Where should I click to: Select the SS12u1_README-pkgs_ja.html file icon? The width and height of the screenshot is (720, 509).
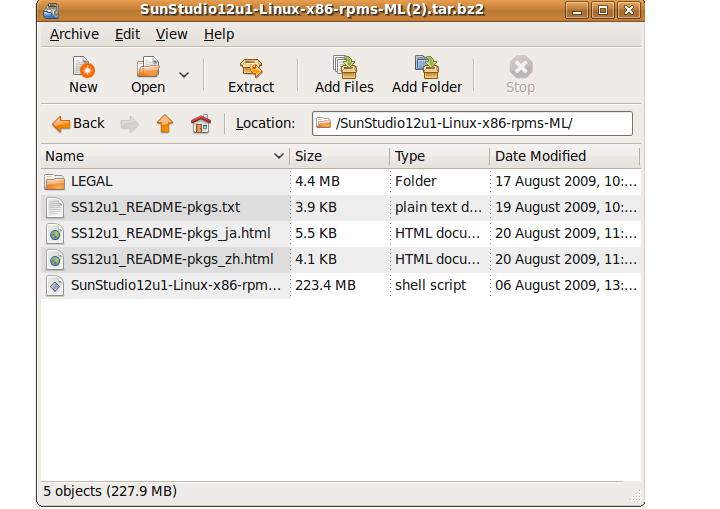55,234
